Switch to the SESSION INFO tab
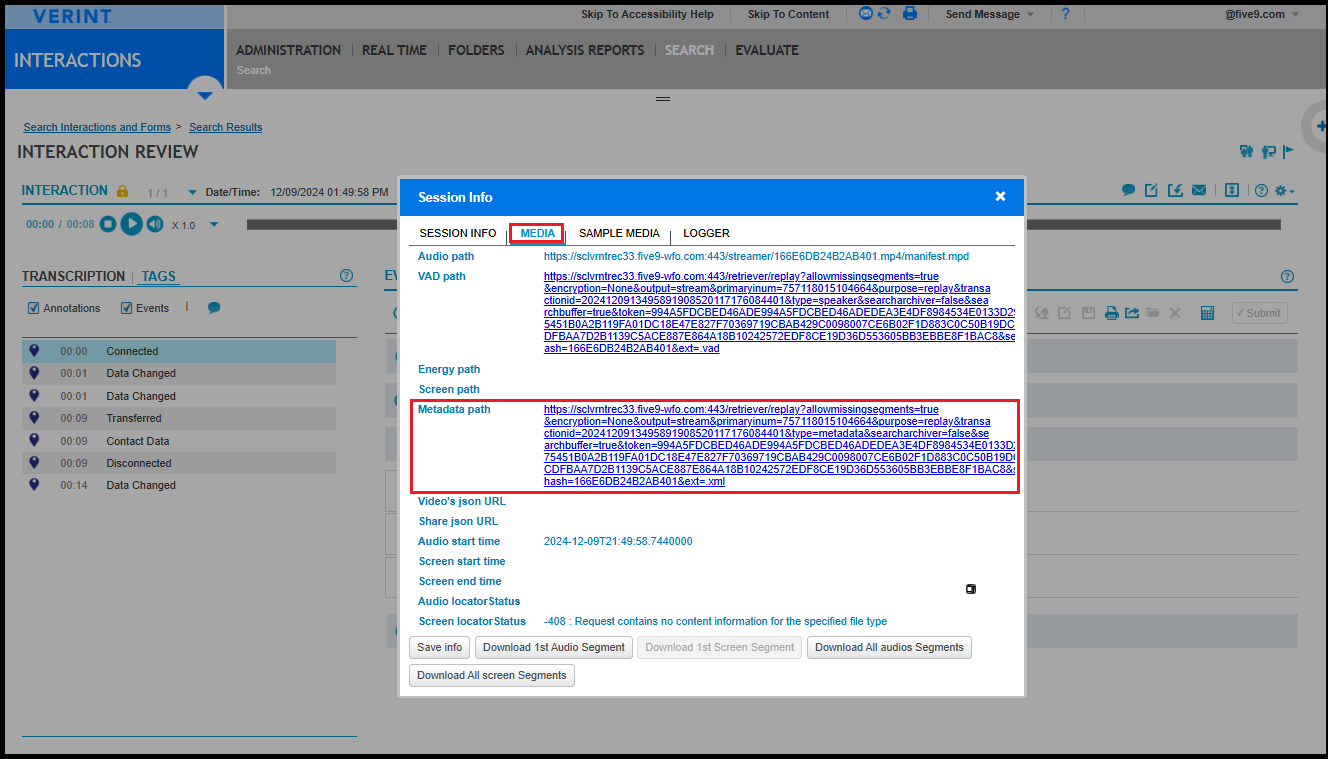The image size is (1328, 759). [458, 233]
